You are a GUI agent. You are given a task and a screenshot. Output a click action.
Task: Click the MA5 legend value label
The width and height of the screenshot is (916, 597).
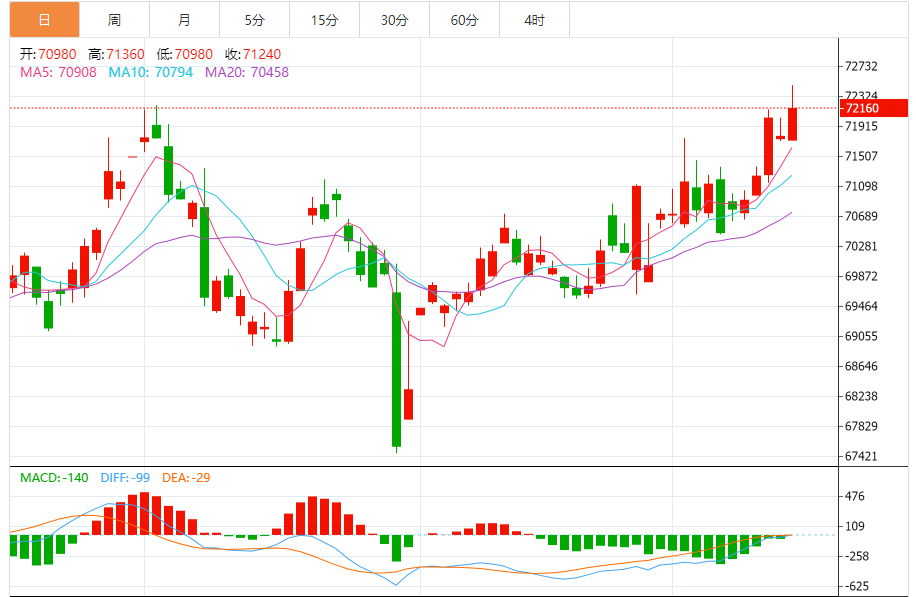58,72
